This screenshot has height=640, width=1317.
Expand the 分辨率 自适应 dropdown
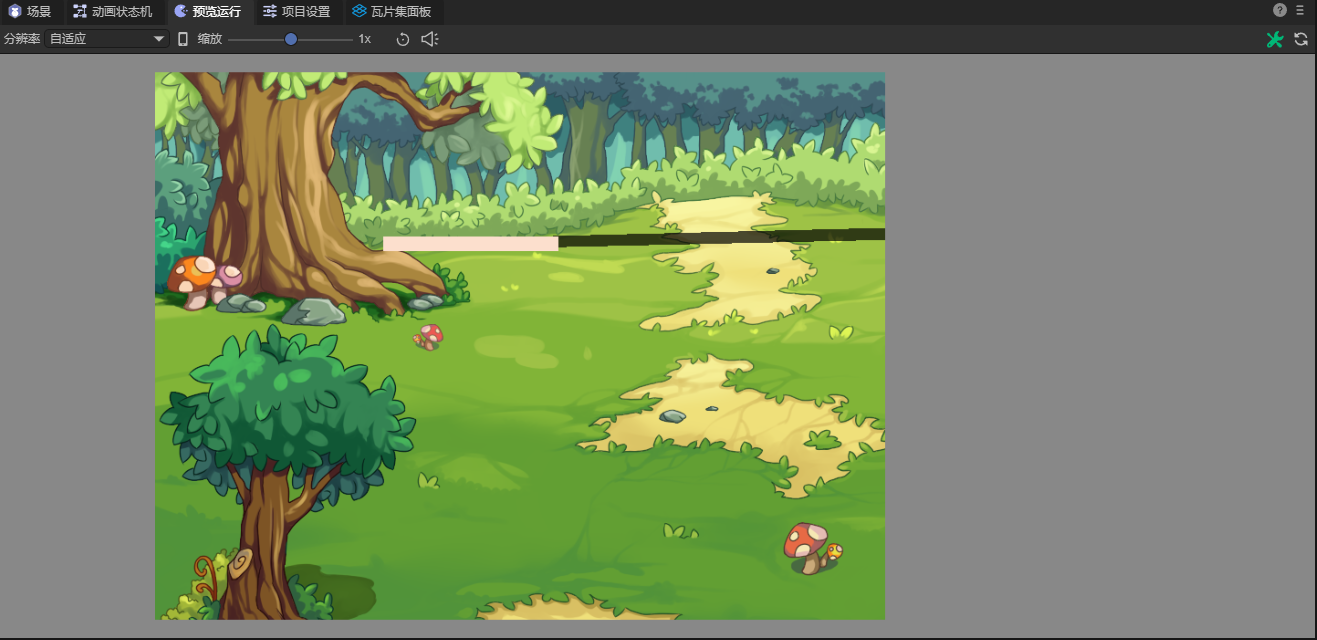point(108,39)
